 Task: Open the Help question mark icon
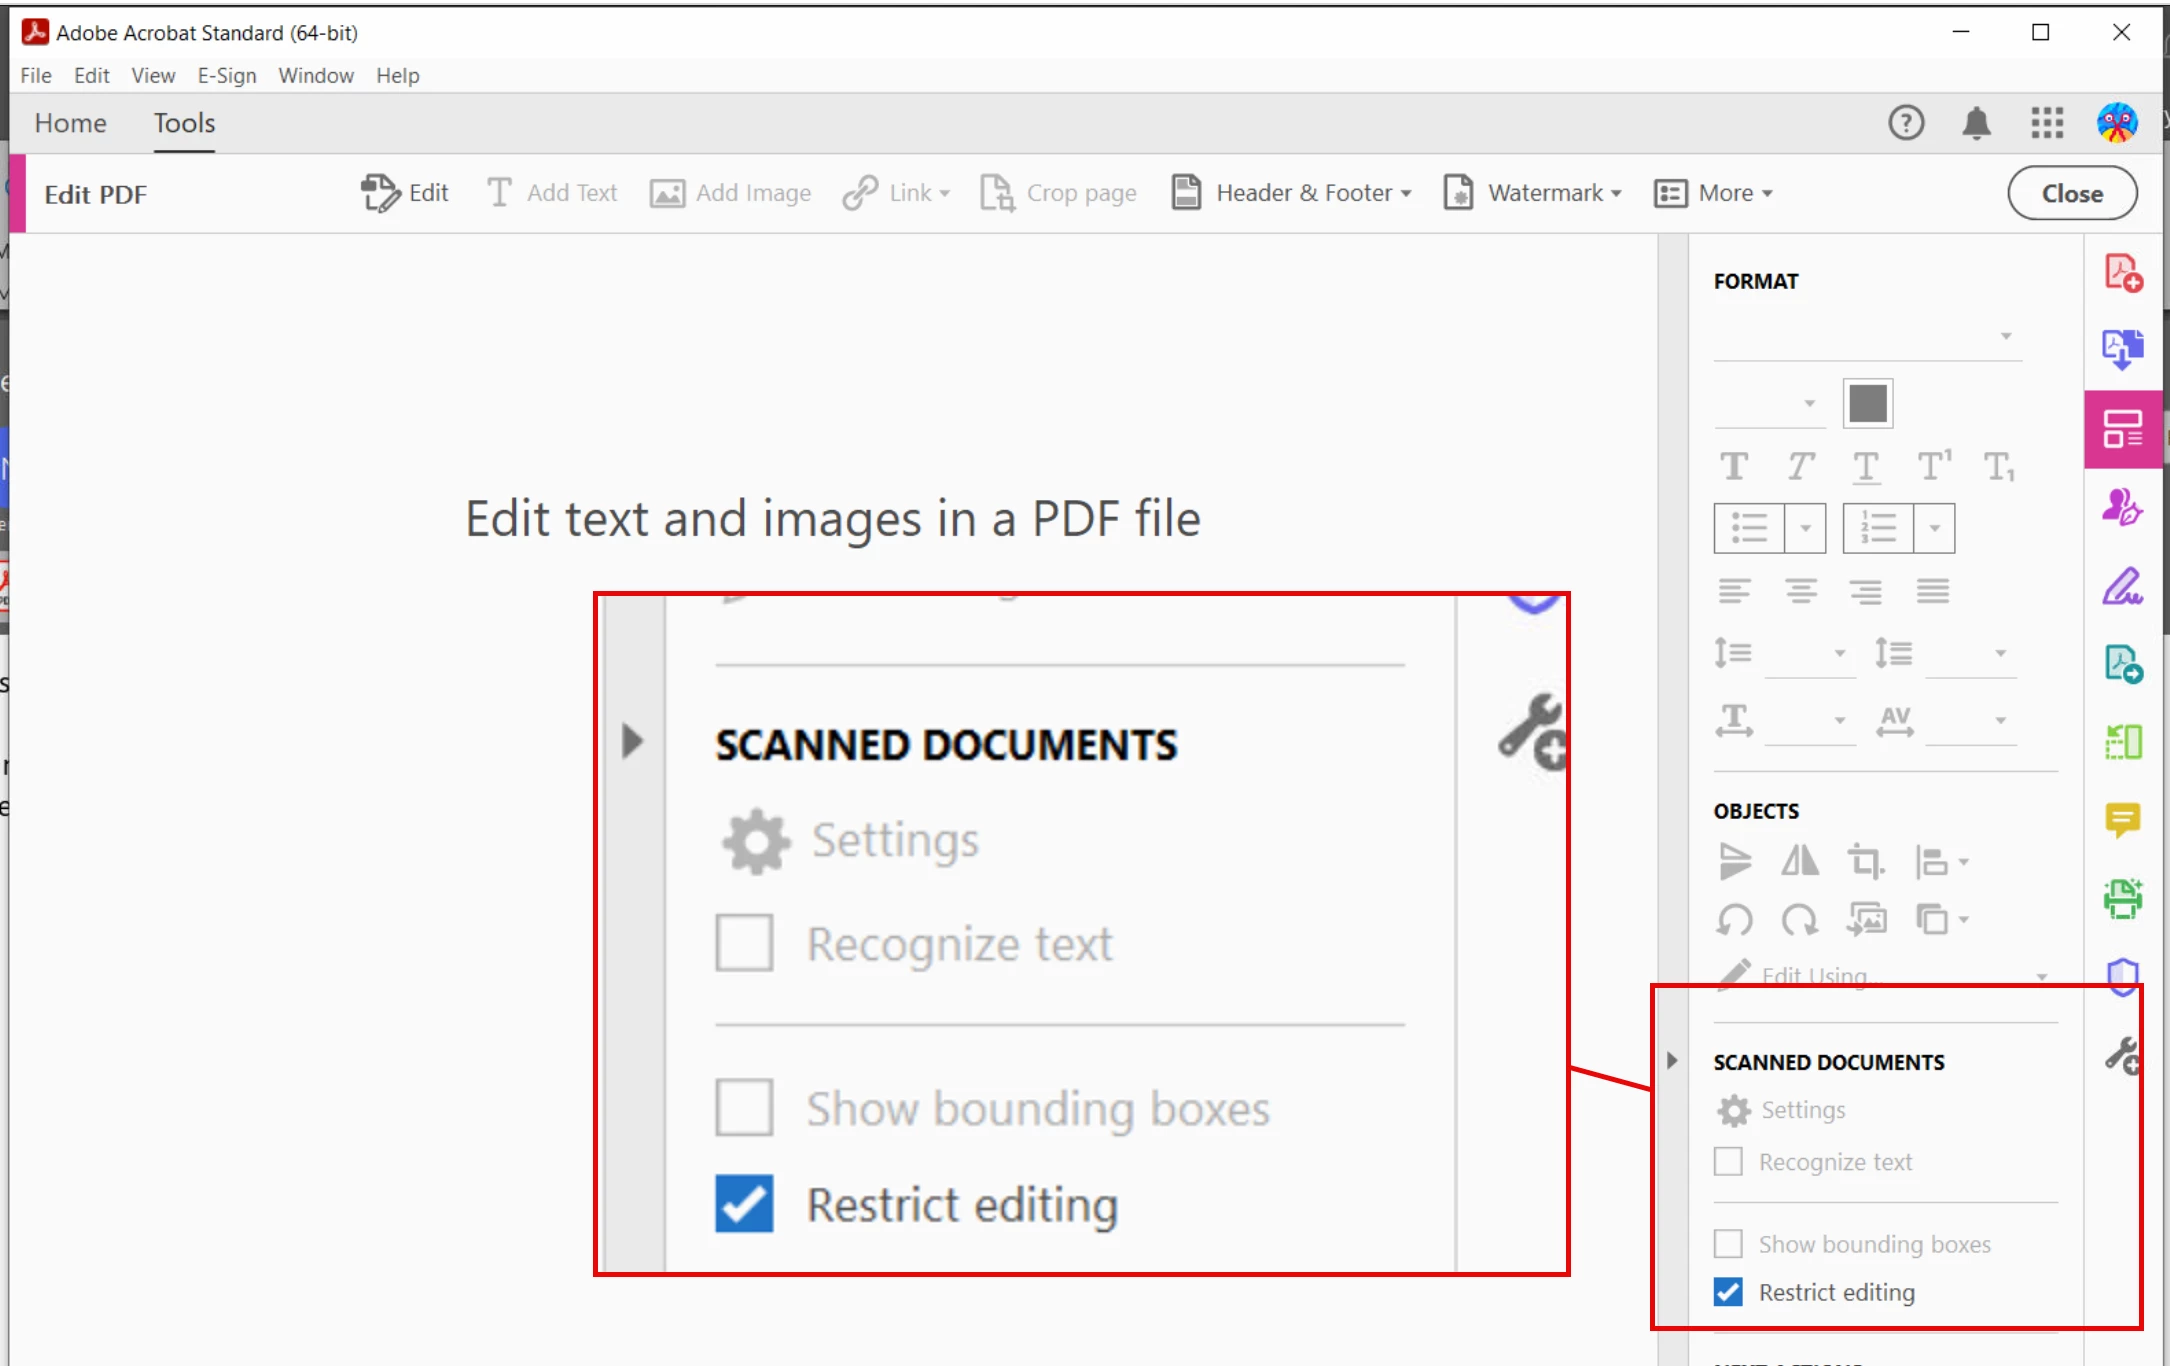[x=1905, y=123]
